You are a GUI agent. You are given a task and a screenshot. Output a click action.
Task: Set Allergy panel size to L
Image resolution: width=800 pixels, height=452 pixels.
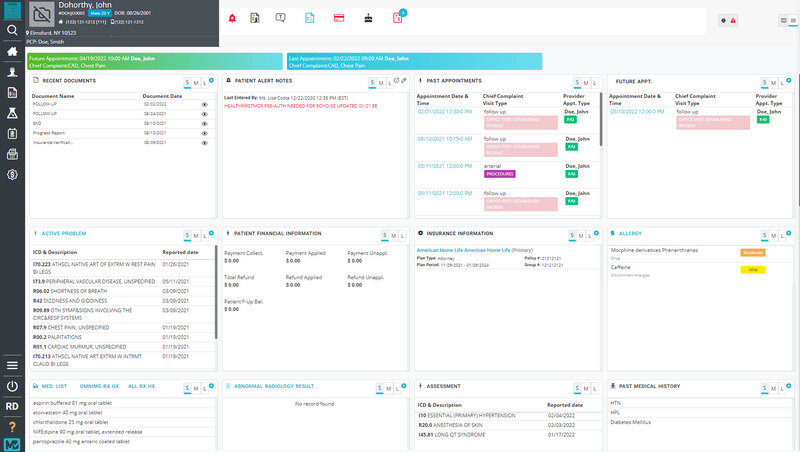click(782, 236)
